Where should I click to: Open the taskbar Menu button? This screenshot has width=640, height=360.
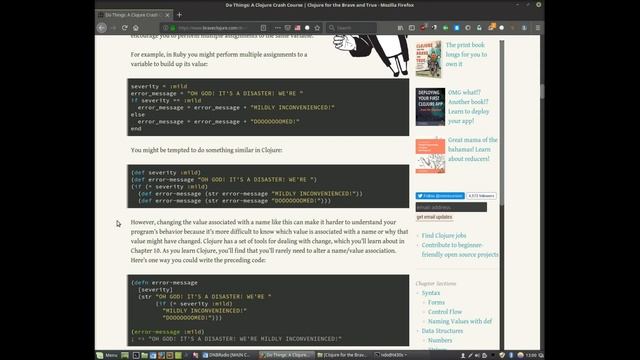(x=107, y=355)
